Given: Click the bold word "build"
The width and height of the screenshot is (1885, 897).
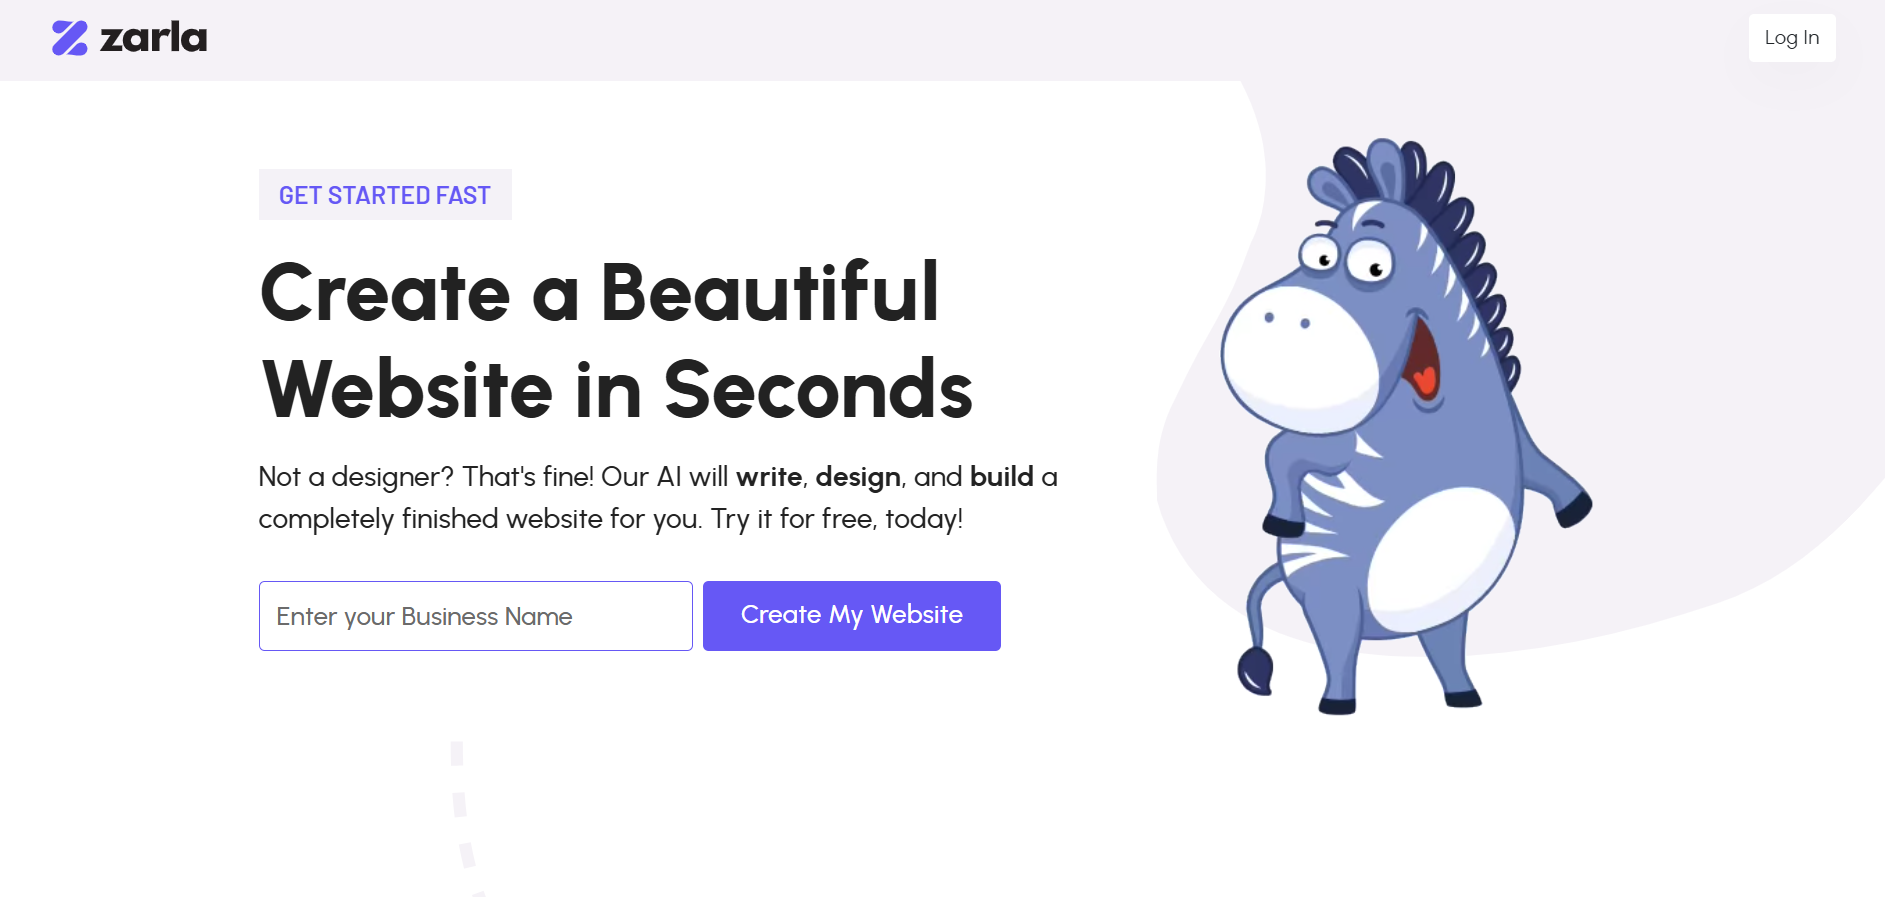Looking at the screenshot, I should 1001,477.
